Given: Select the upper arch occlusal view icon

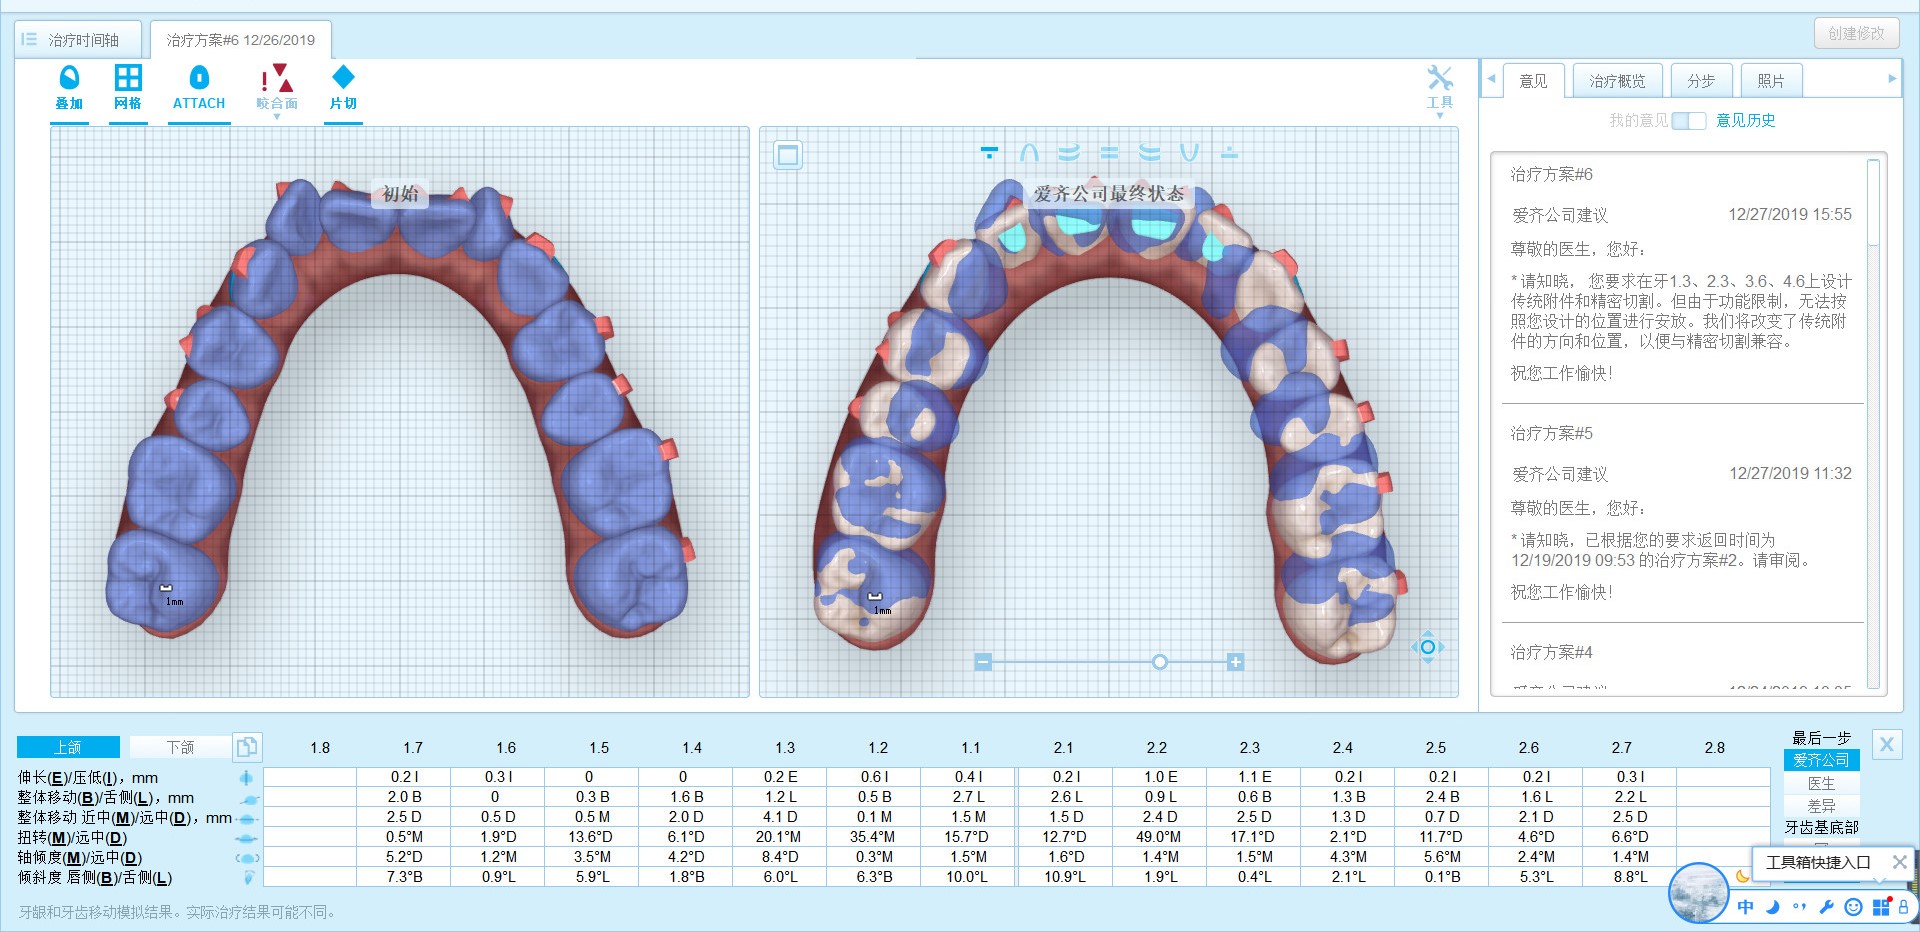Looking at the screenshot, I should (1029, 153).
